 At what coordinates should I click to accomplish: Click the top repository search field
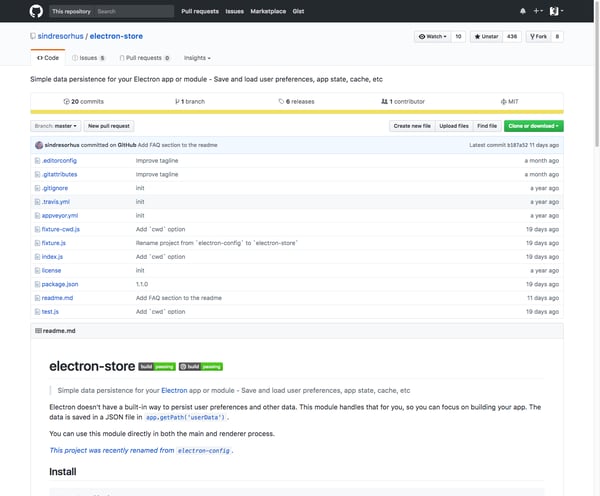tap(134, 11)
